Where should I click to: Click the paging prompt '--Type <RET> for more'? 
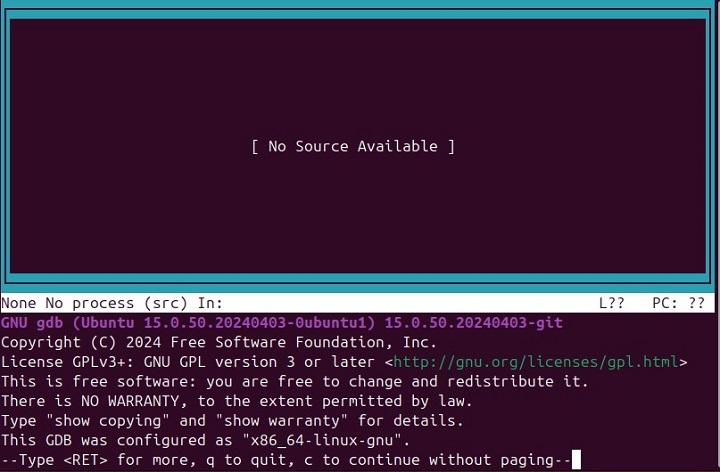coord(286,460)
